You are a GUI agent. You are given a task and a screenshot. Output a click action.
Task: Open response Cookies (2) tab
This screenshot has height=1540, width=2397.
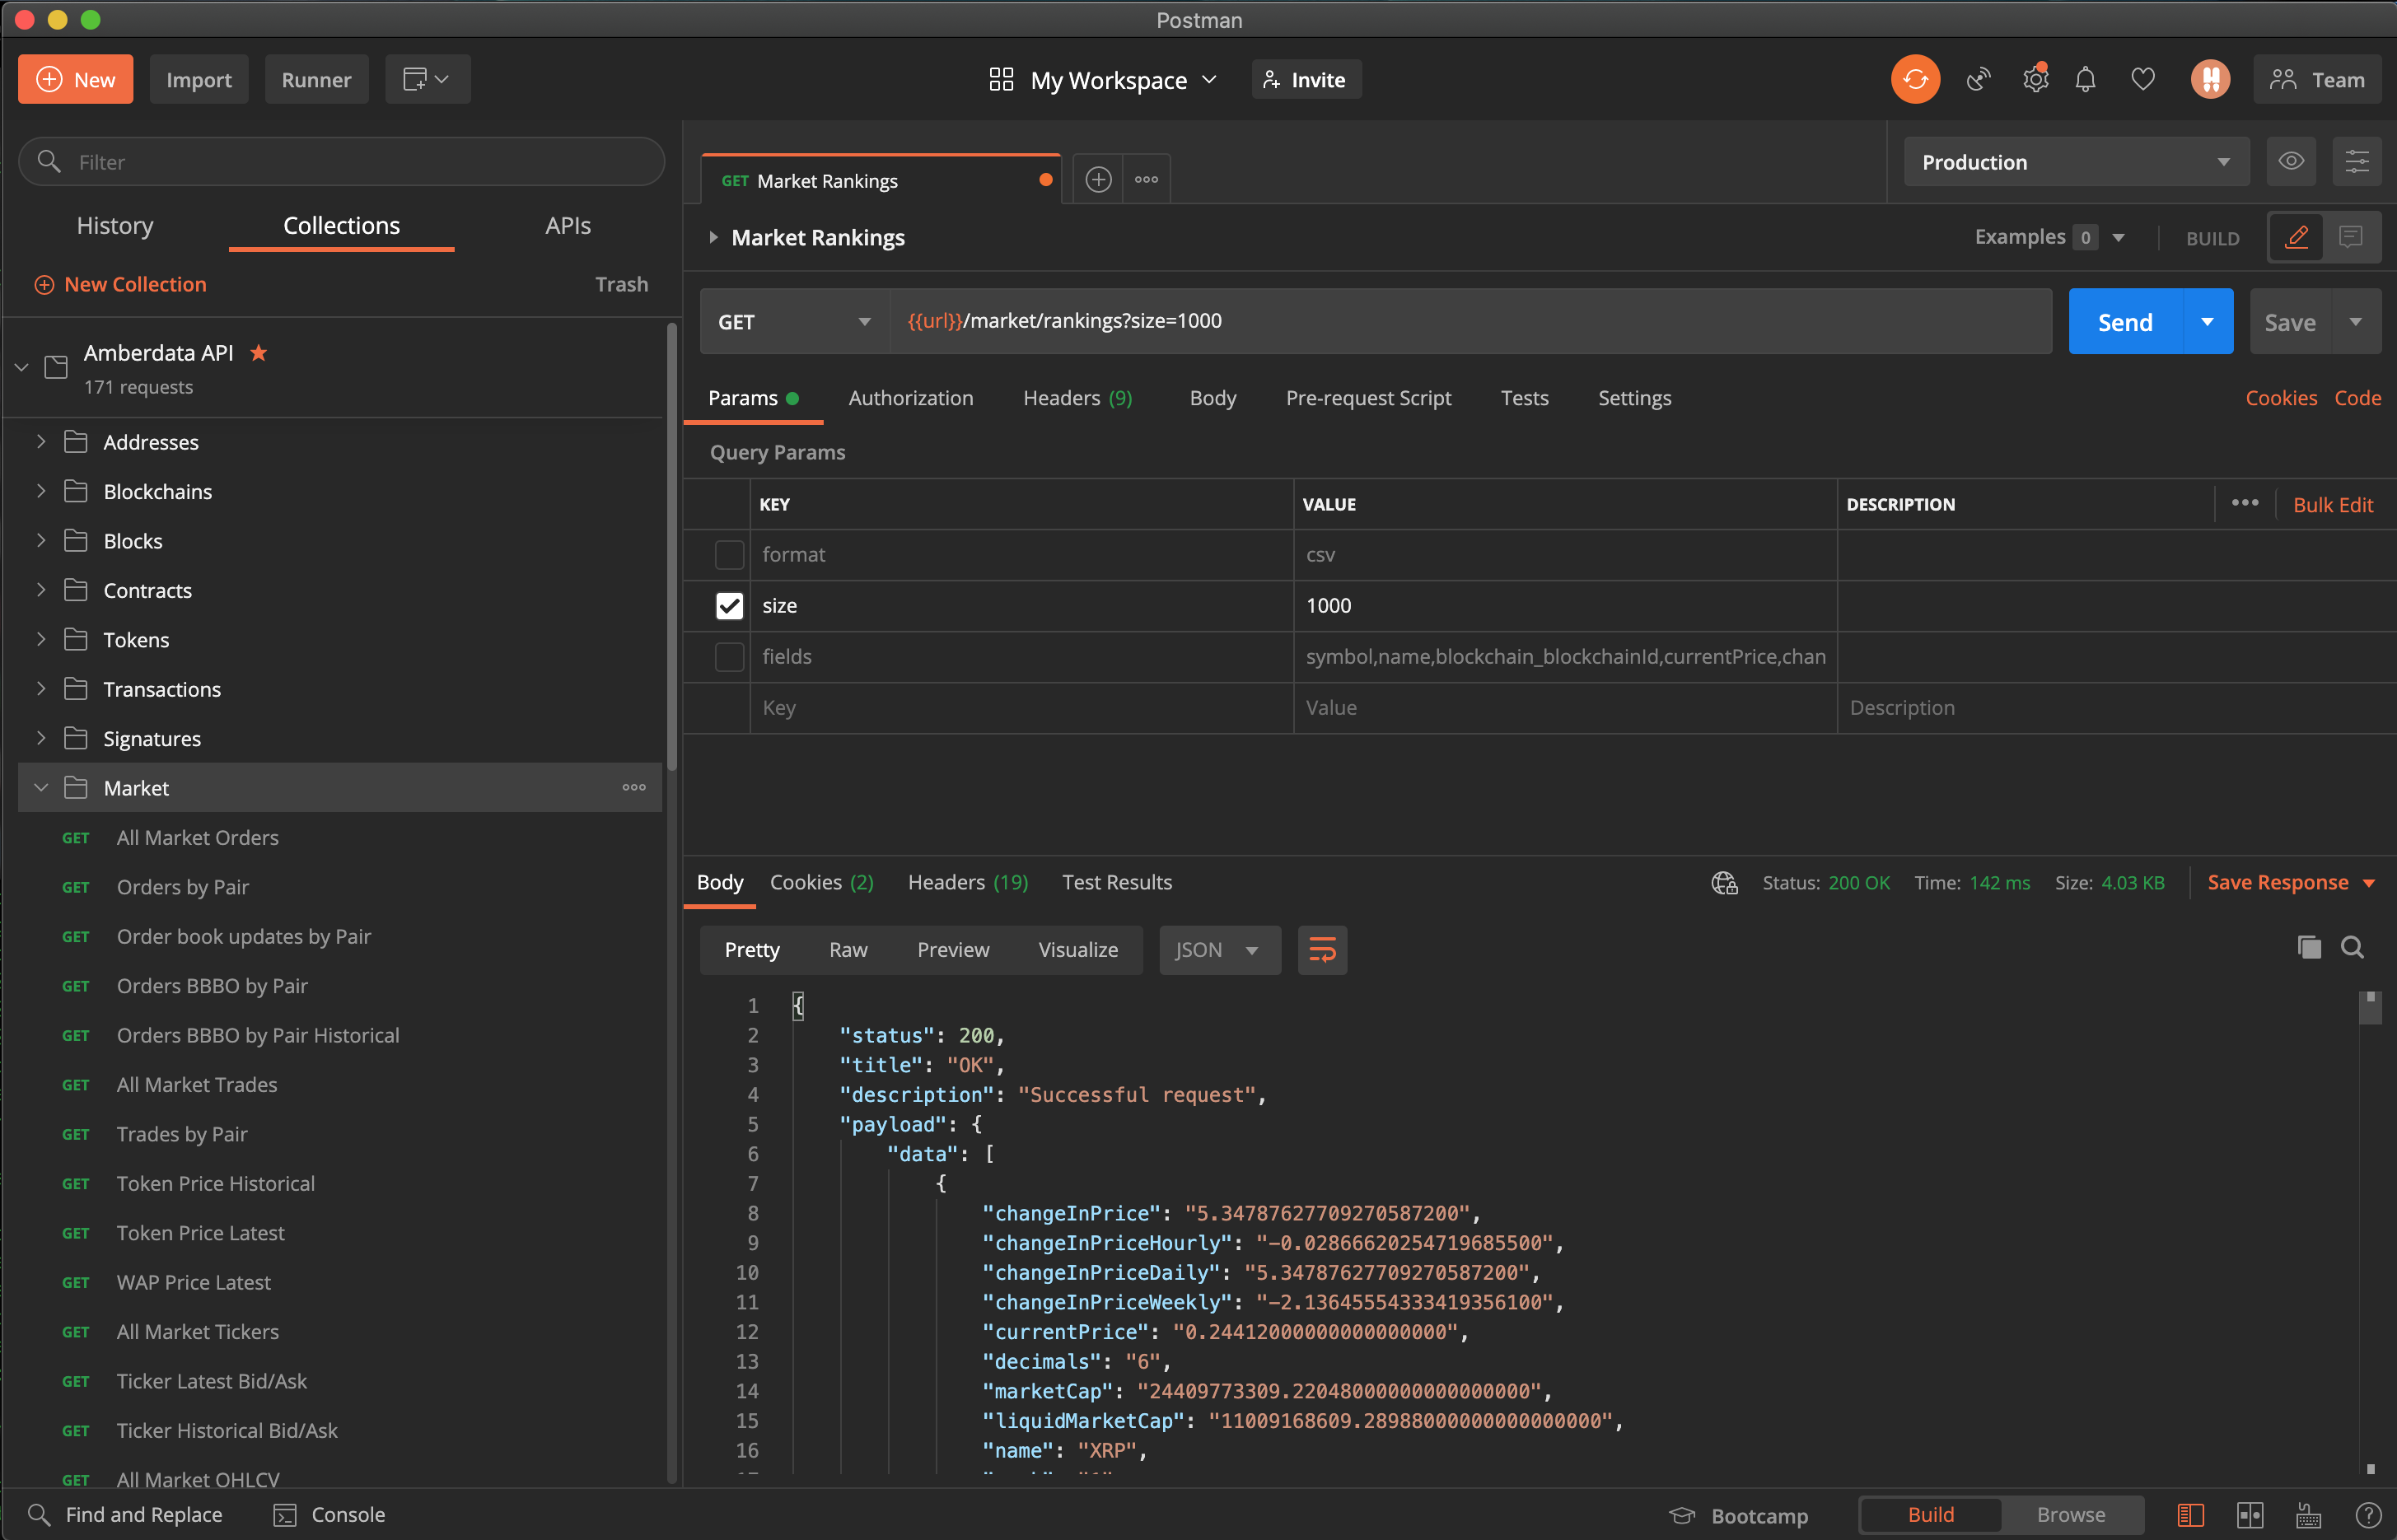point(821,883)
